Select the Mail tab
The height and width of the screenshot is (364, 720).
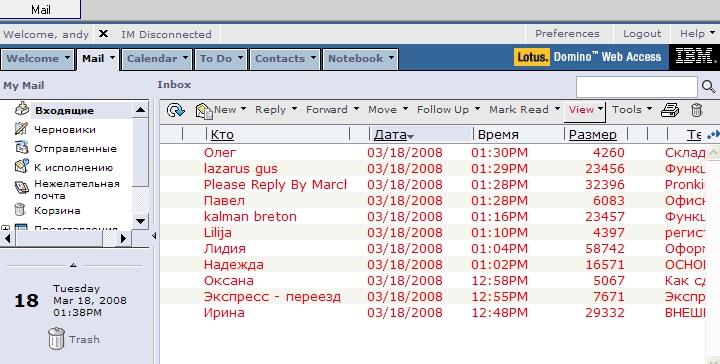pyautogui.click(x=98, y=59)
